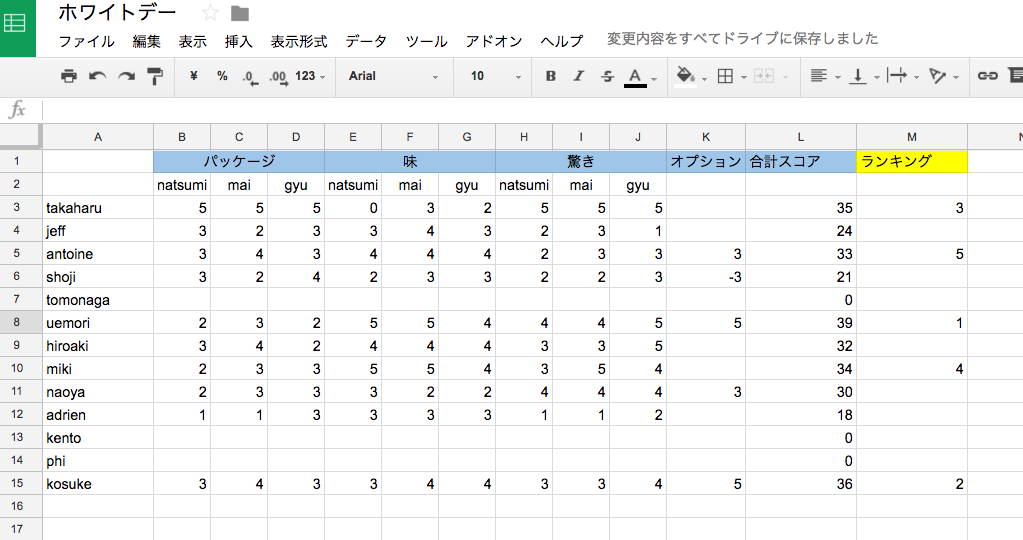1023x540 pixels.
Task: Insert a link with chain icon
Action: tap(987, 76)
